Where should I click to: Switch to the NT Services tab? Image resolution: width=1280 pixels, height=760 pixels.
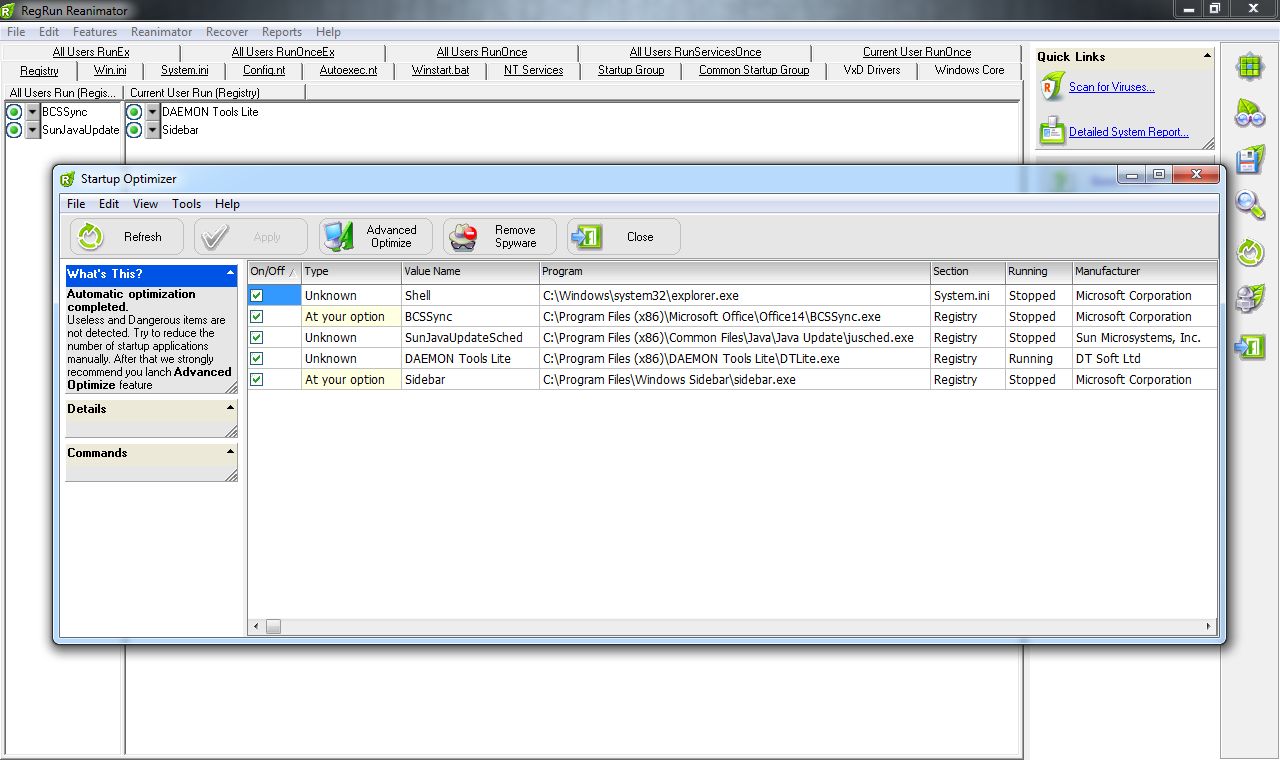click(x=533, y=70)
